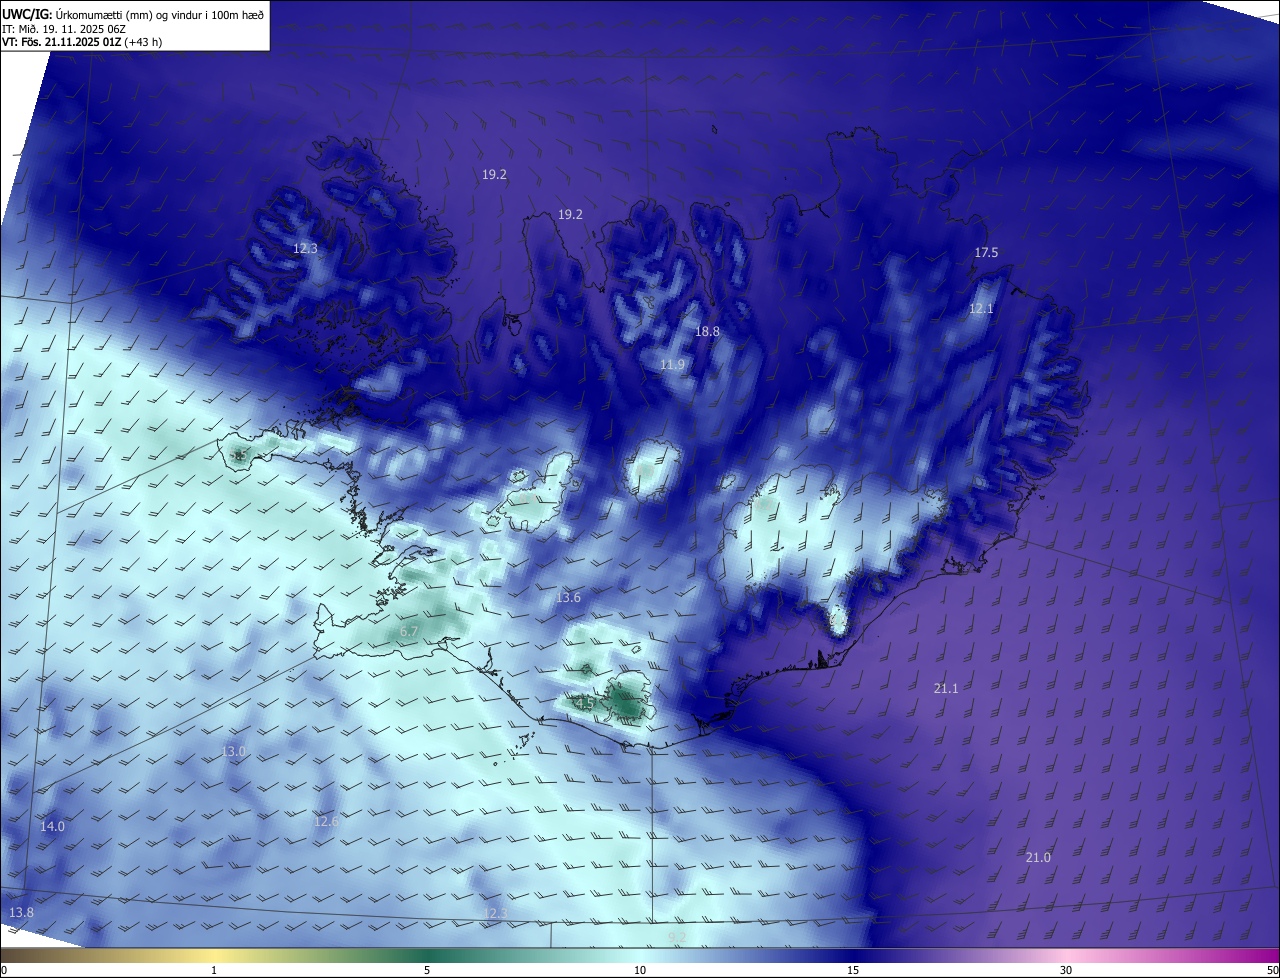
Task: Click the '5' label on the color scale
Action: click(x=427, y=970)
